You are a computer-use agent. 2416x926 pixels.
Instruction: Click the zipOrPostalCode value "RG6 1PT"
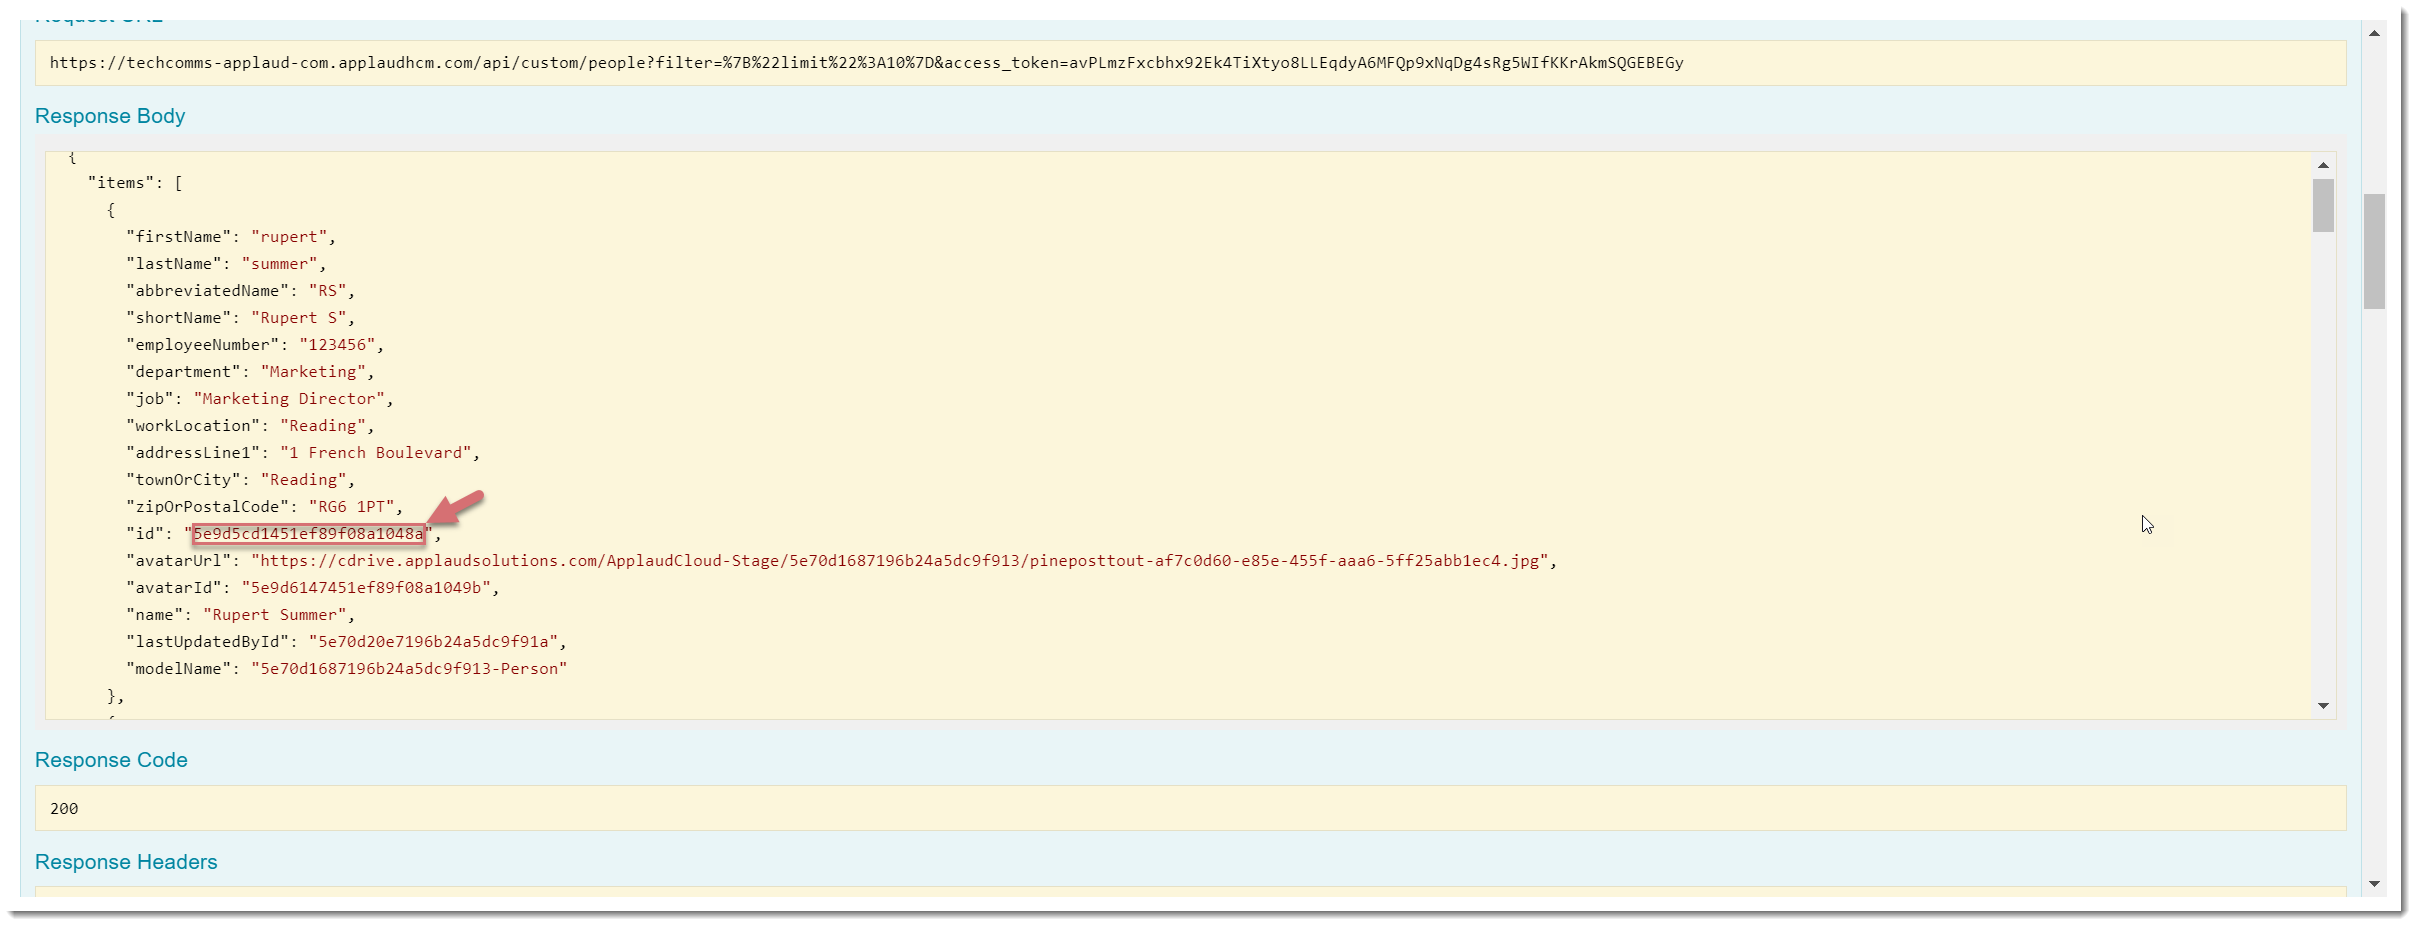pos(351,507)
